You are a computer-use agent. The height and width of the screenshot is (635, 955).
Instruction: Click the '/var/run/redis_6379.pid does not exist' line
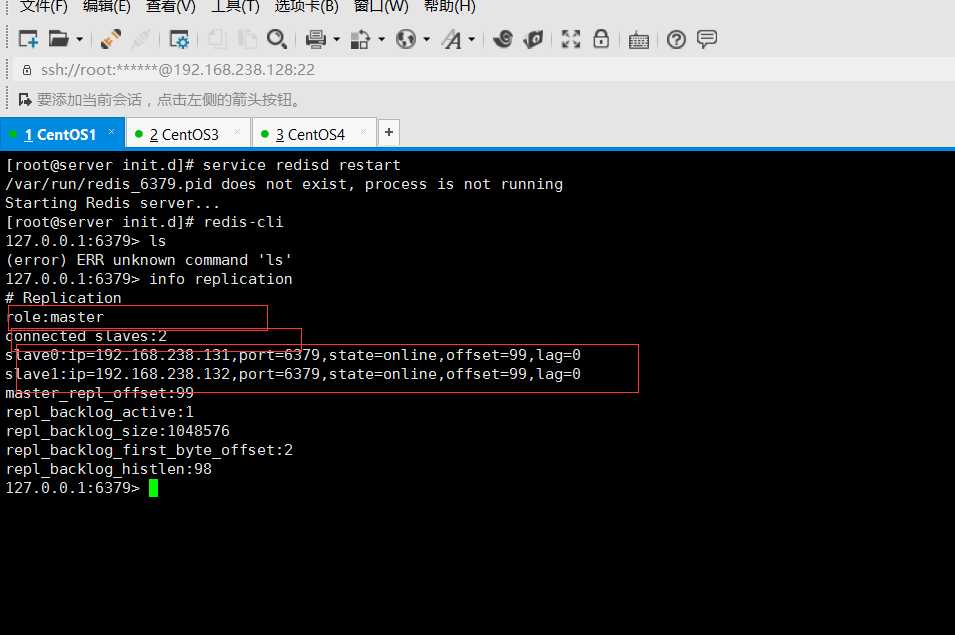click(284, 184)
